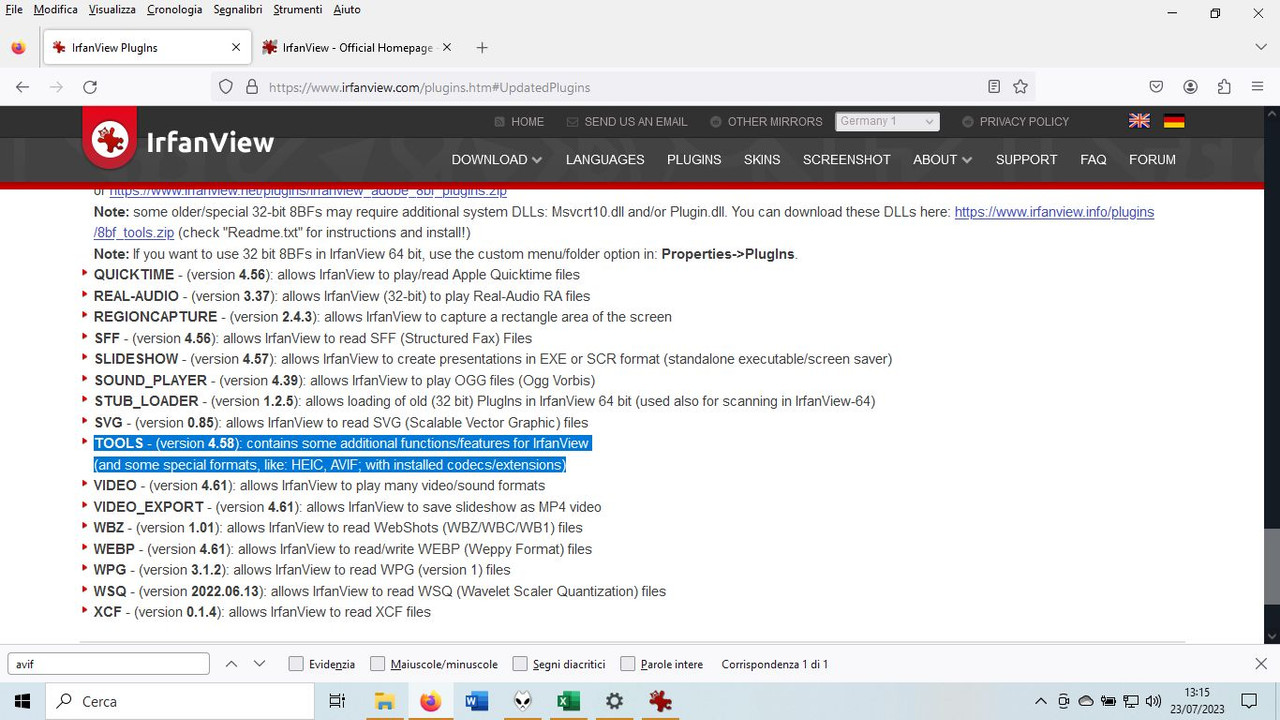The width and height of the screenshot is (1280, 720).
Task: Enable Segni diacritici checkbox
Action: [519, 664]
